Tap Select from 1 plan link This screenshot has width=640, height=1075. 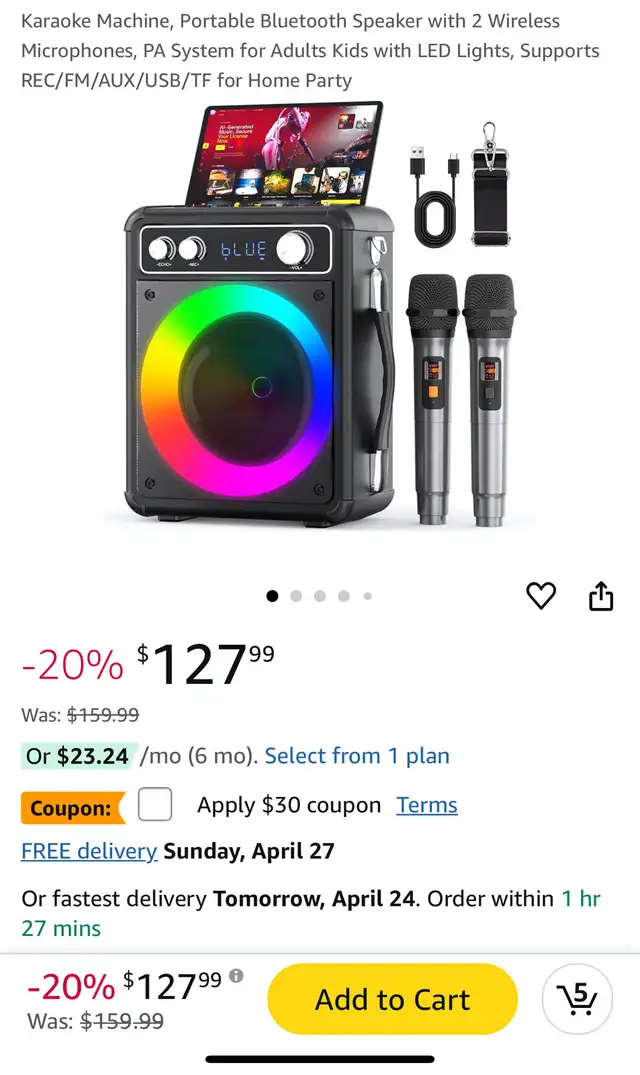pyautogui.click(x=357, y=756)
